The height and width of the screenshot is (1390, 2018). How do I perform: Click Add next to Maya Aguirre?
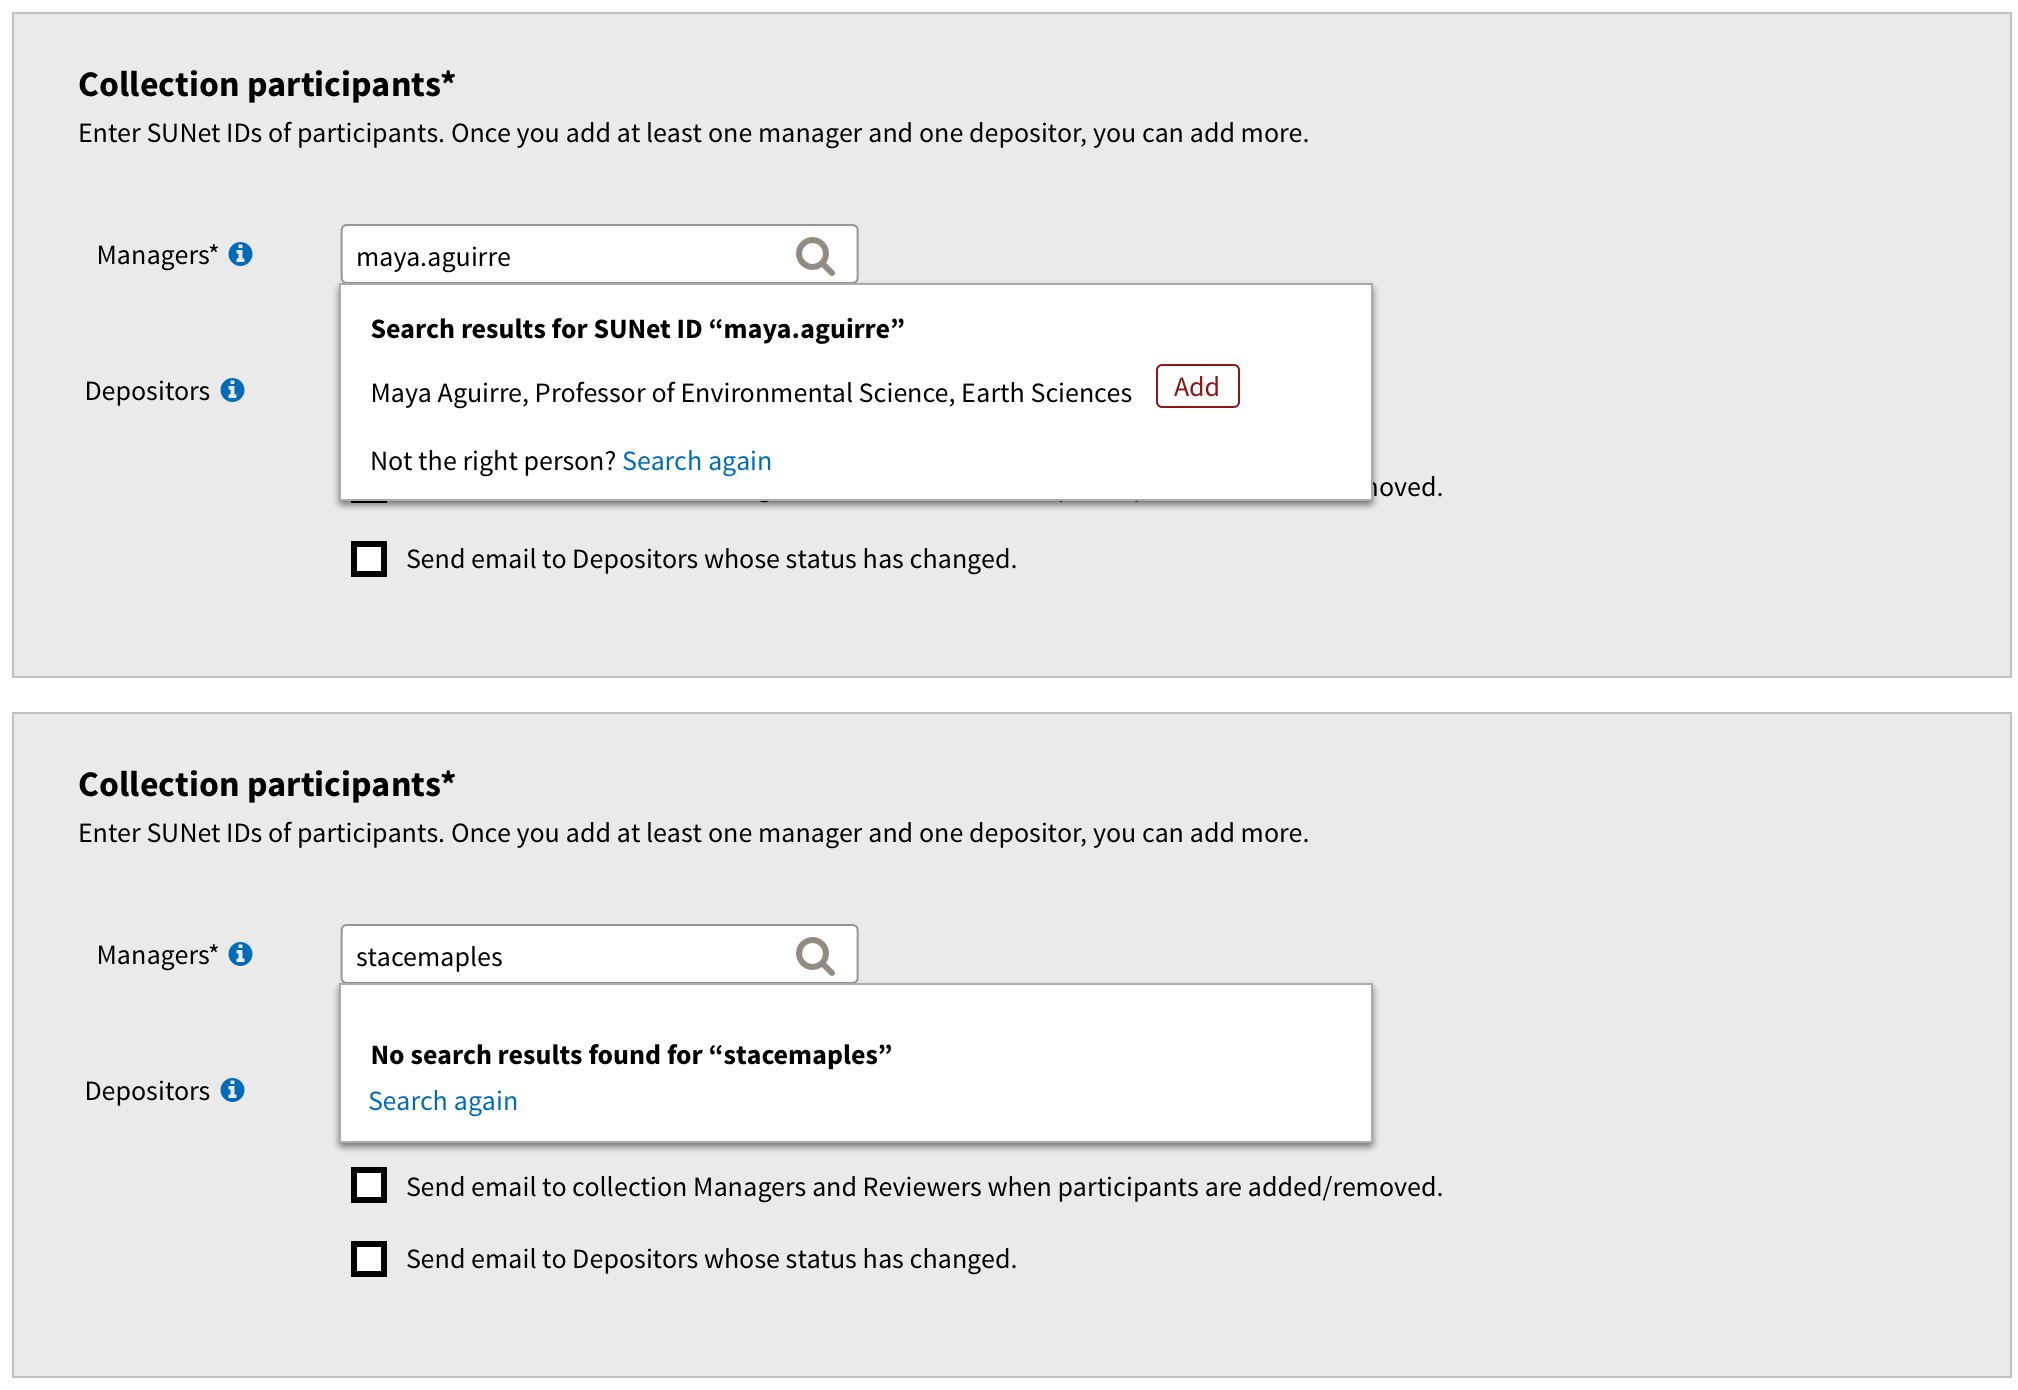(1196, 387)
